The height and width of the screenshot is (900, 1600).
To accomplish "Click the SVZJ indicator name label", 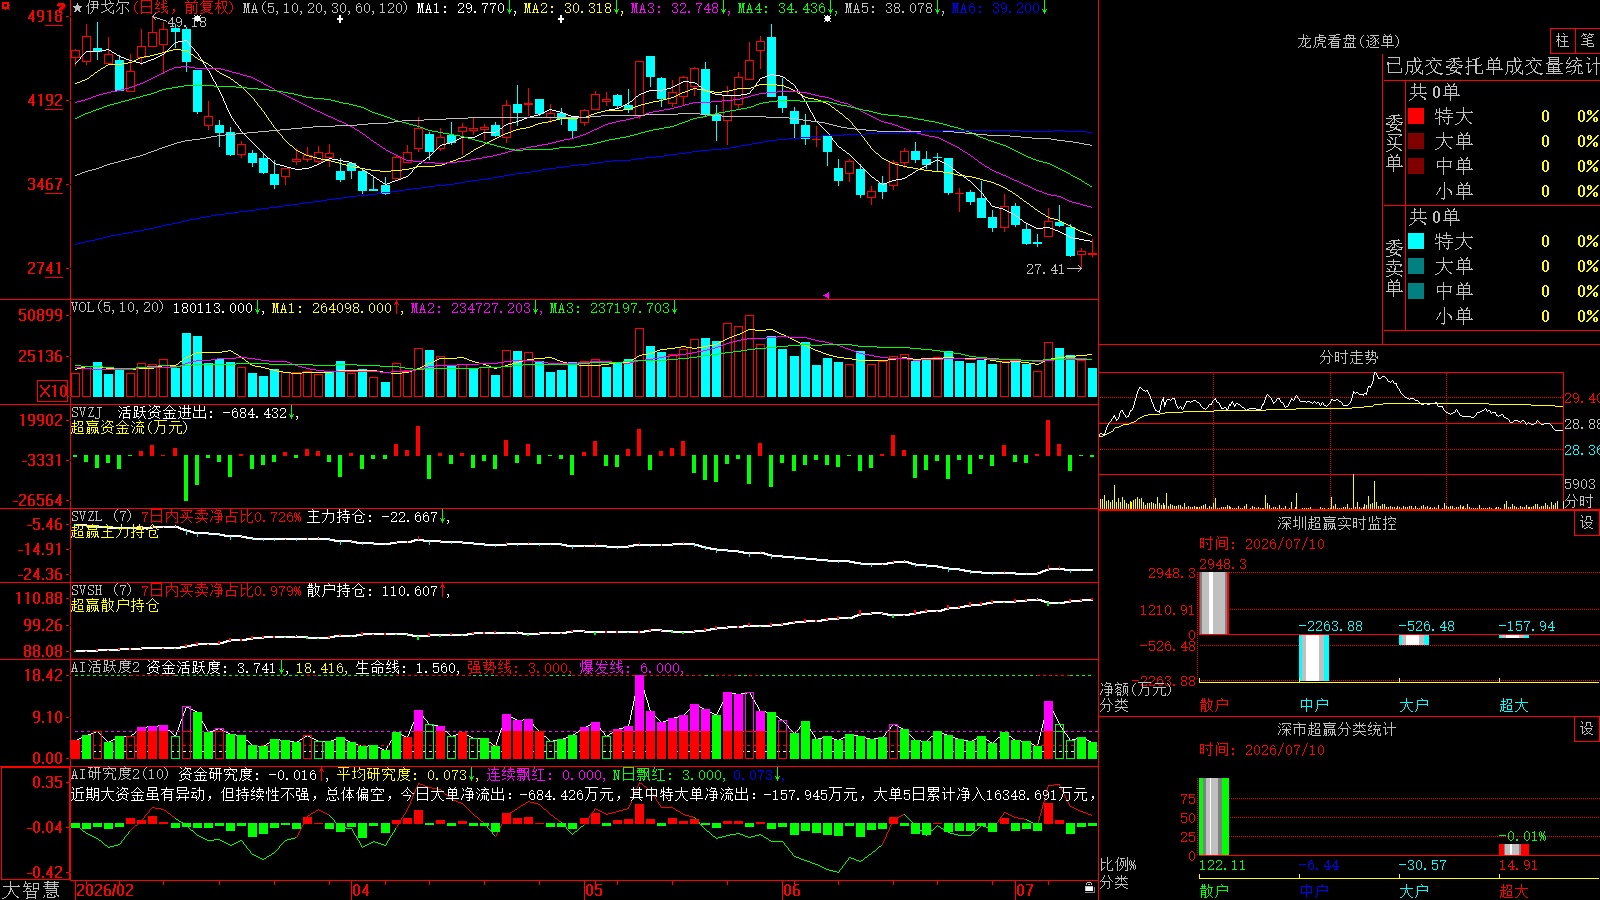I will click(87, 412).
